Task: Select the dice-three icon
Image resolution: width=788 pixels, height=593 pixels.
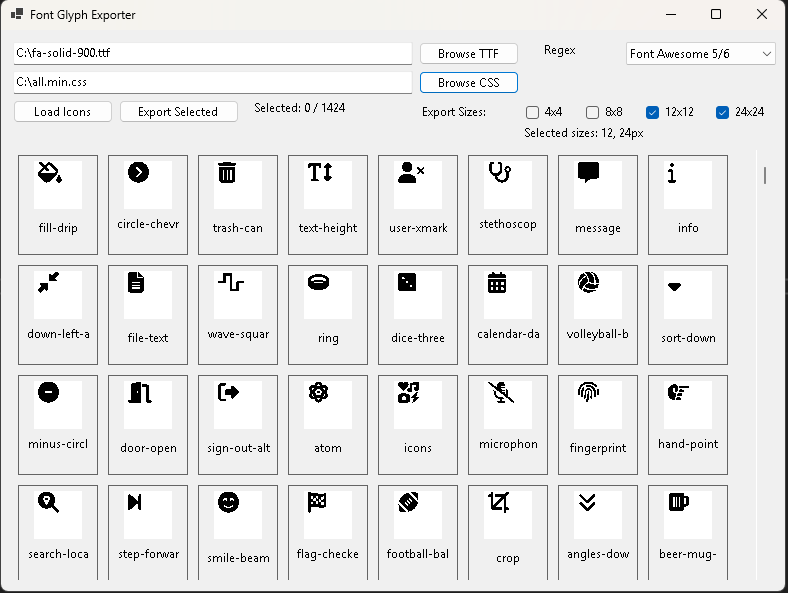Action: tap(418, 315)
